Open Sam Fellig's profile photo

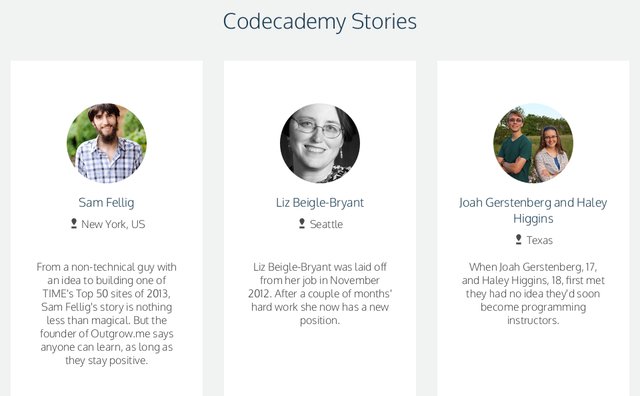[x=107, y=143]
